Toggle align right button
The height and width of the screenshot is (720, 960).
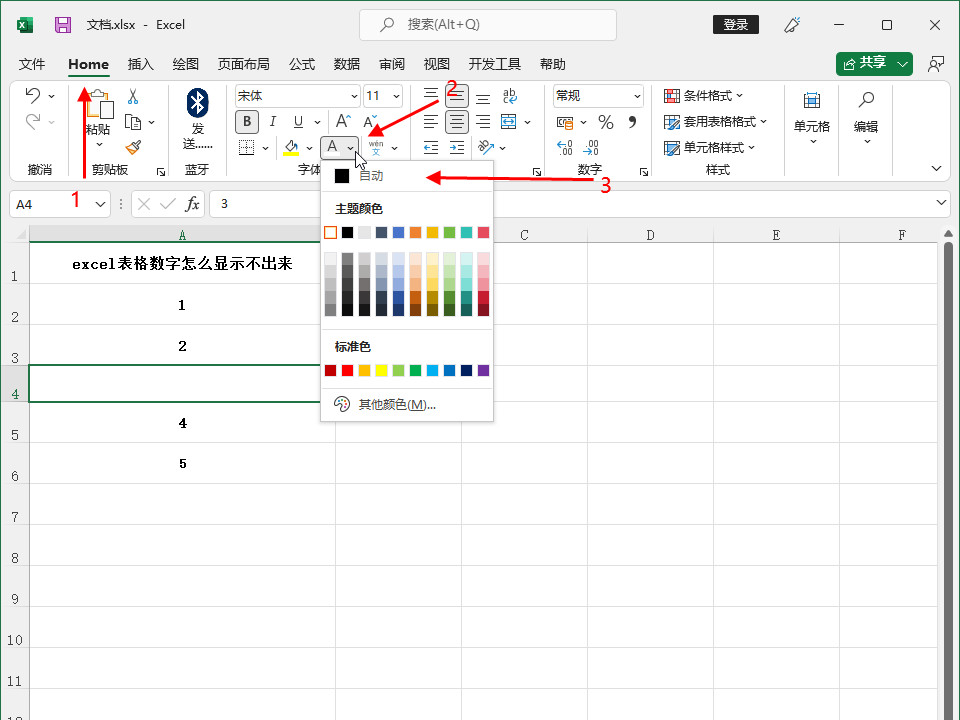[x=483, y=121]
